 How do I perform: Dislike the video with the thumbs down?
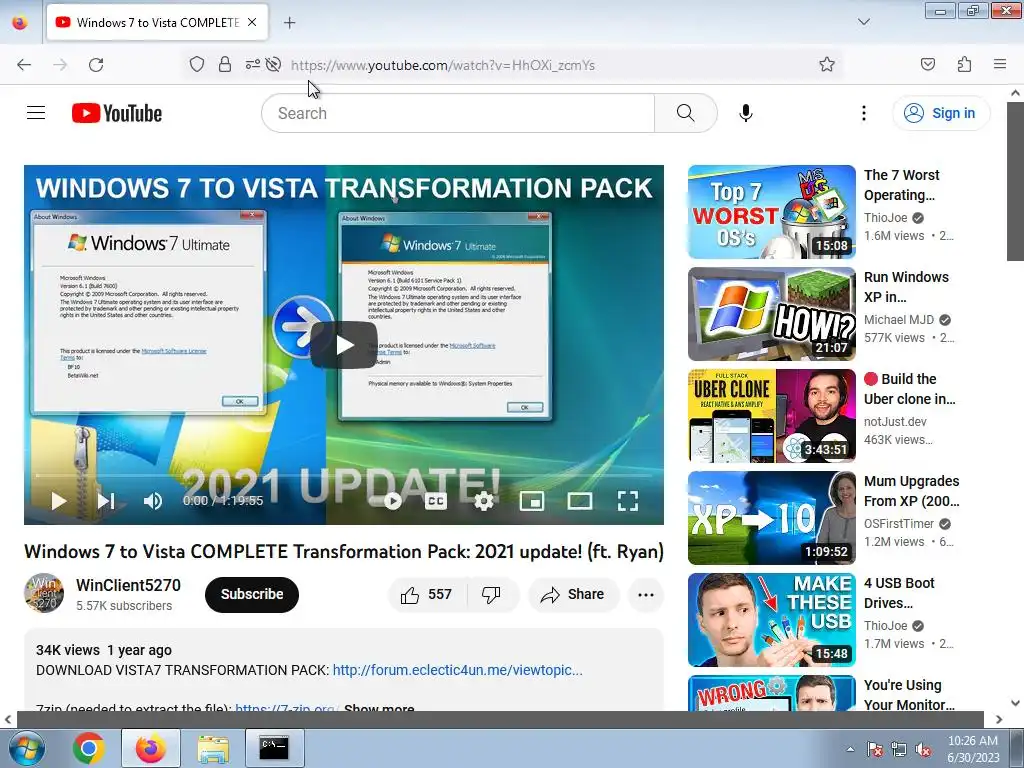point(493,594)
